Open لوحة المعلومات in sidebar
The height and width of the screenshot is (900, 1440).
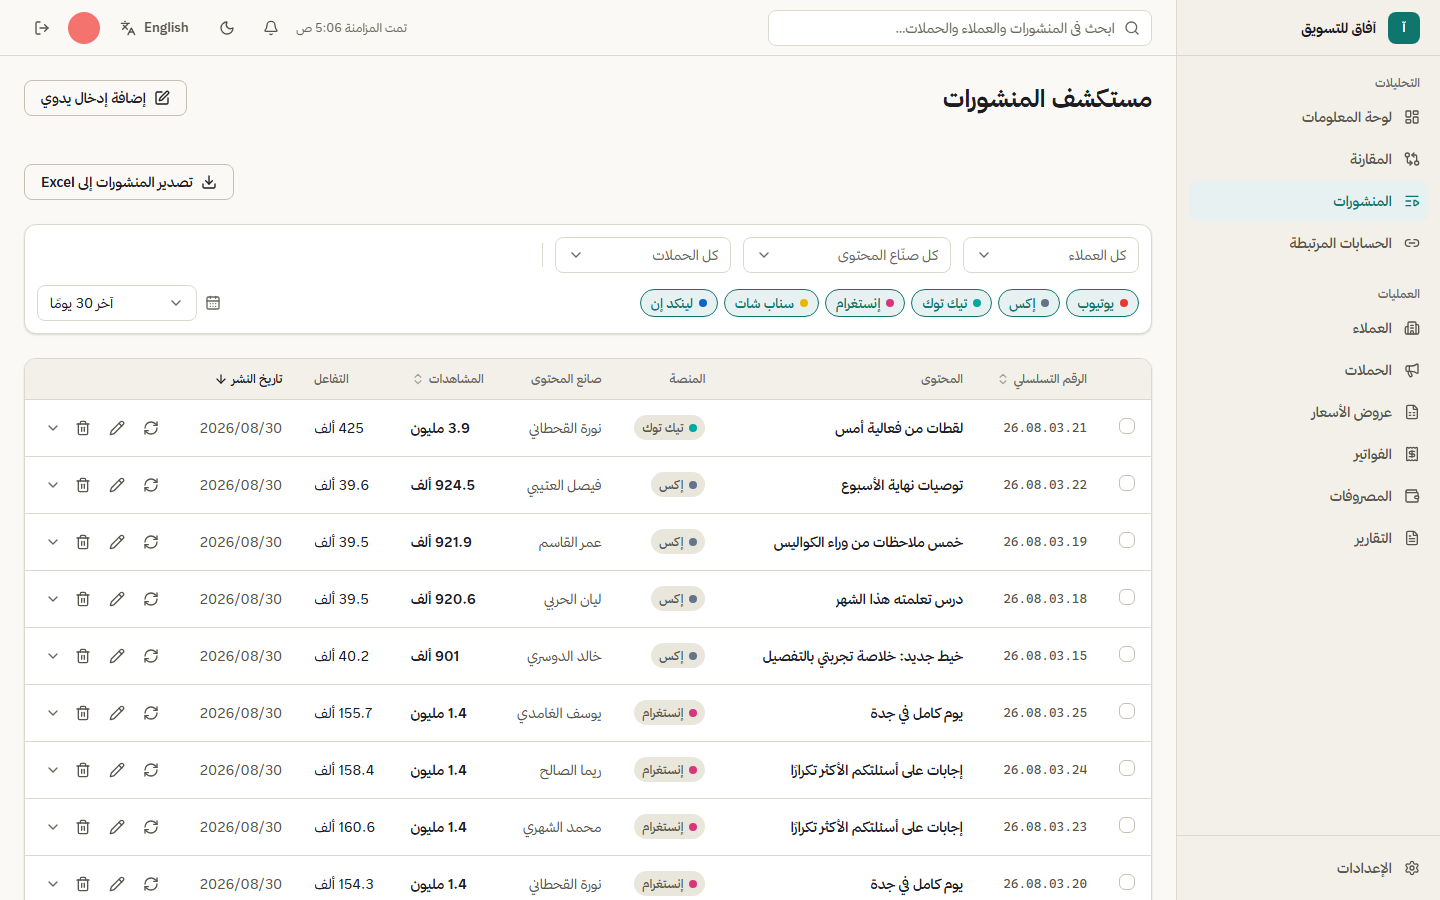point(1308,117)
